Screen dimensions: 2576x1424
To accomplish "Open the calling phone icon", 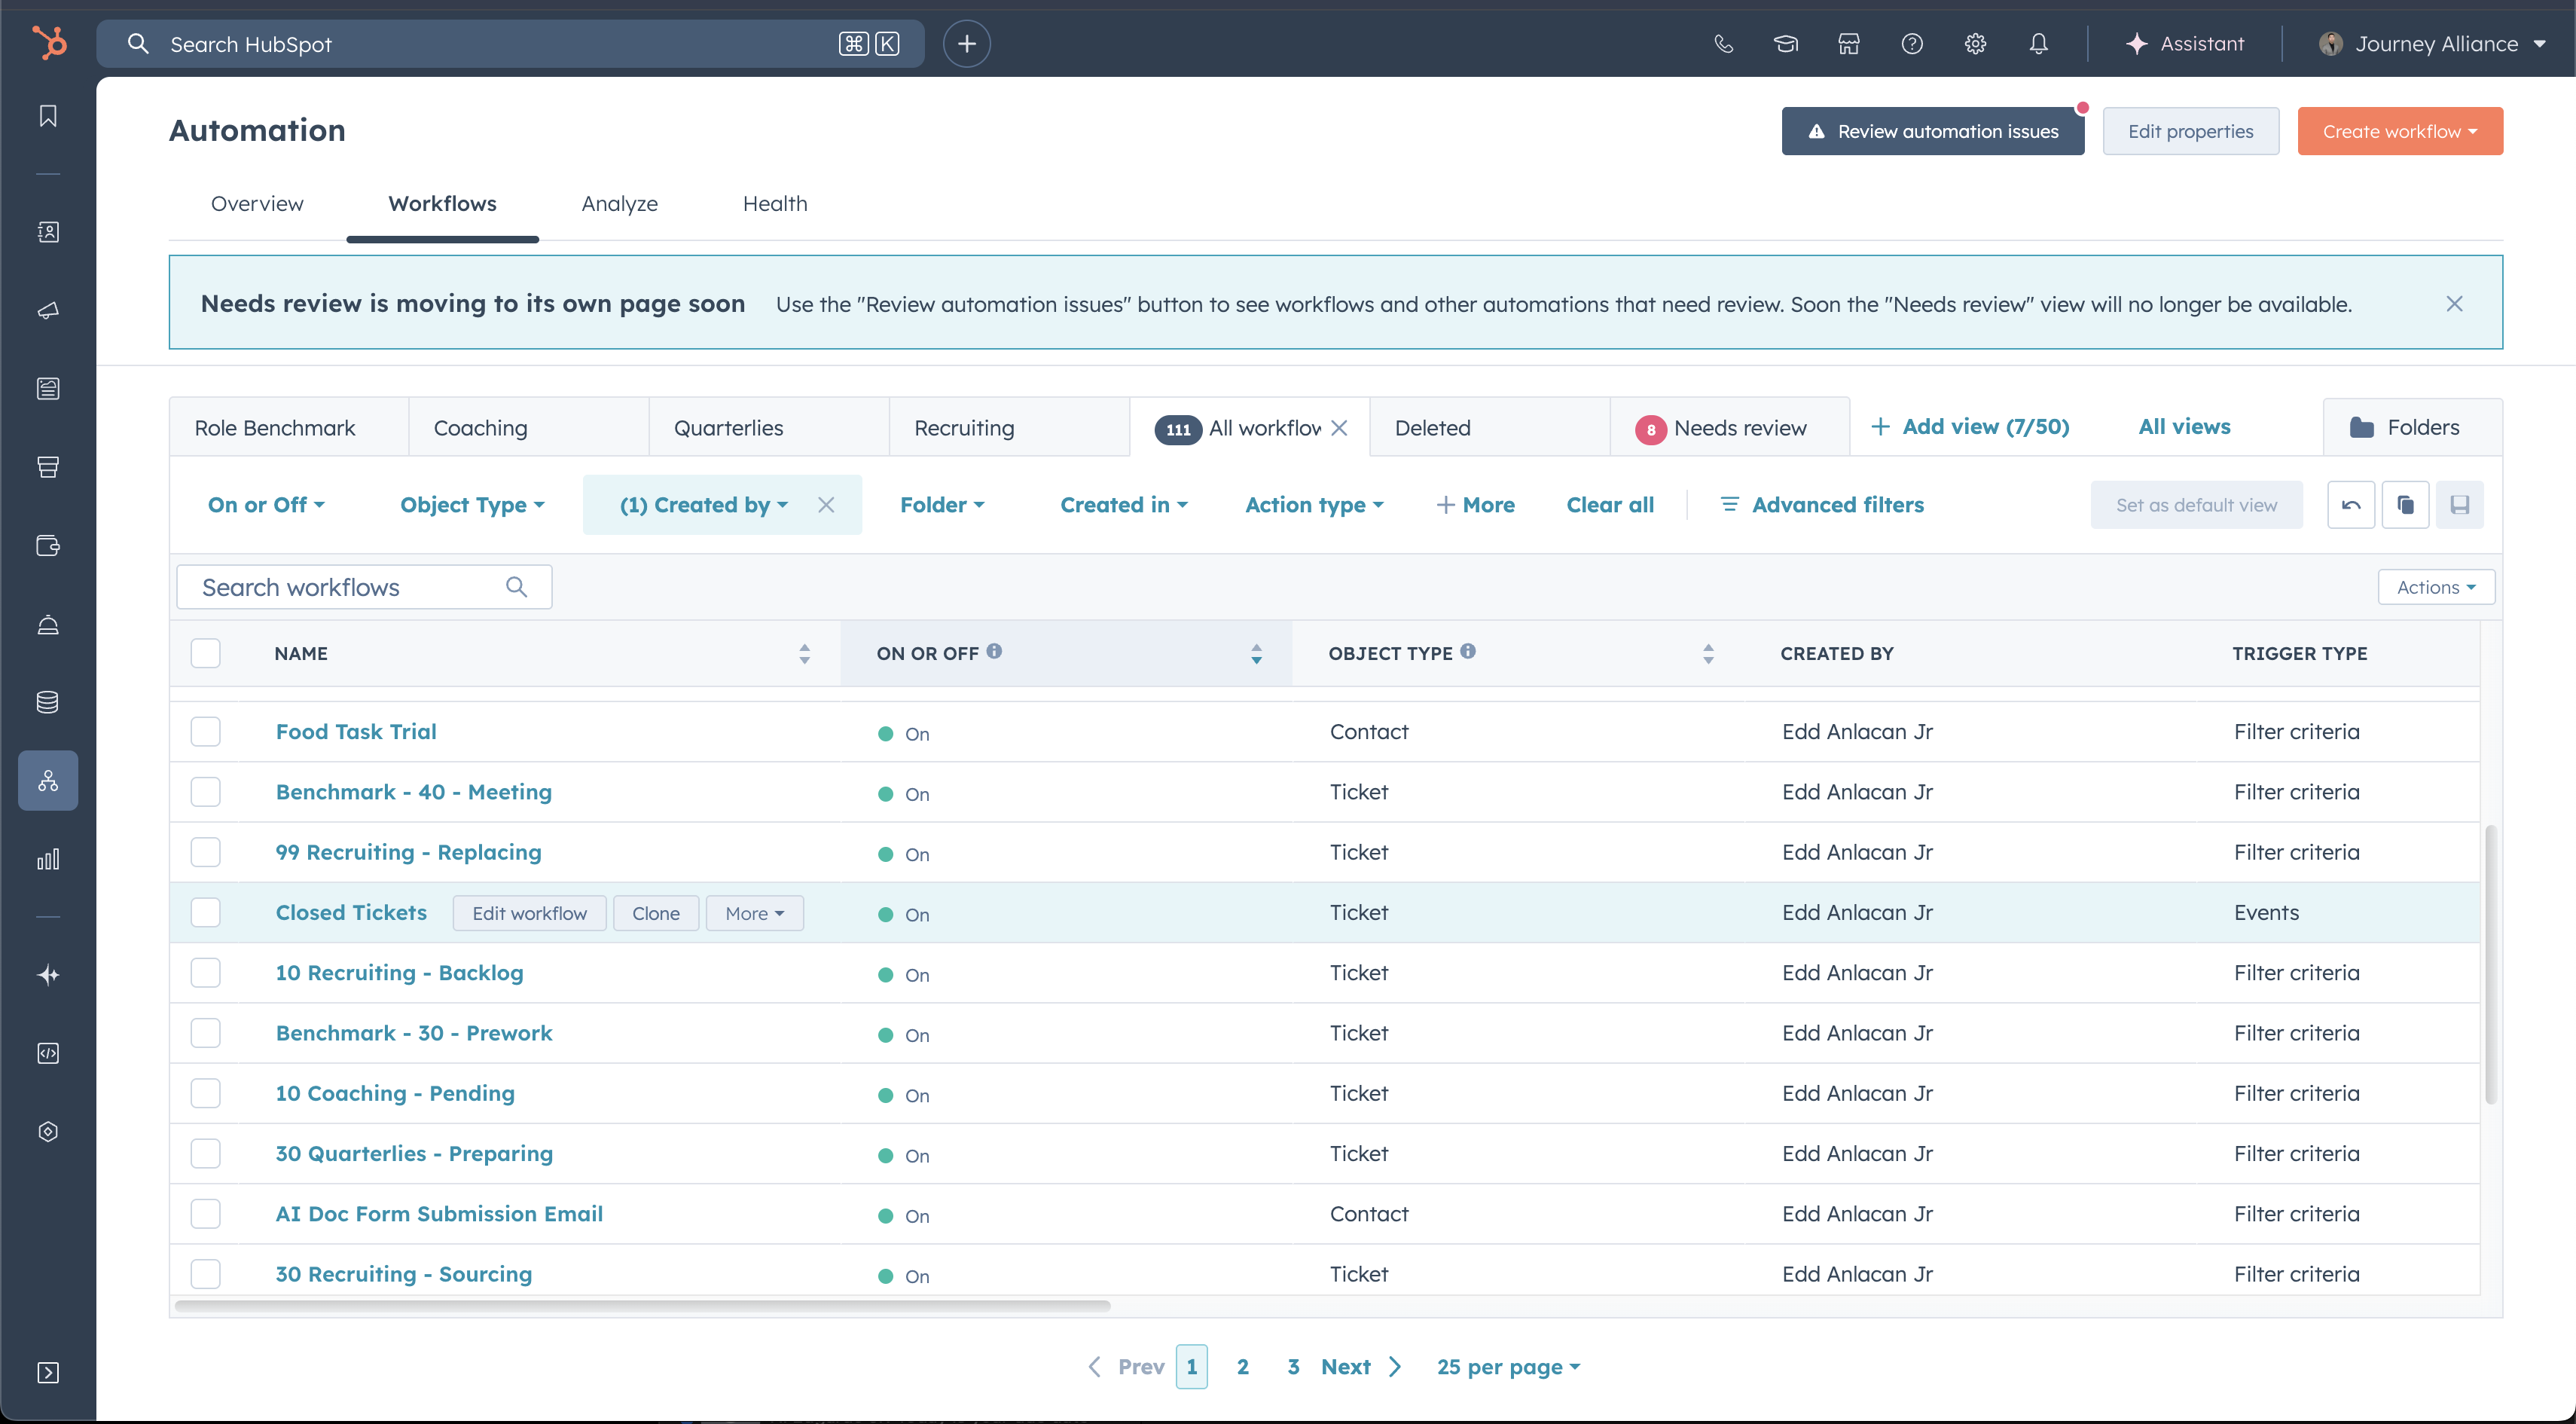I will click(x=1723, y=44).
